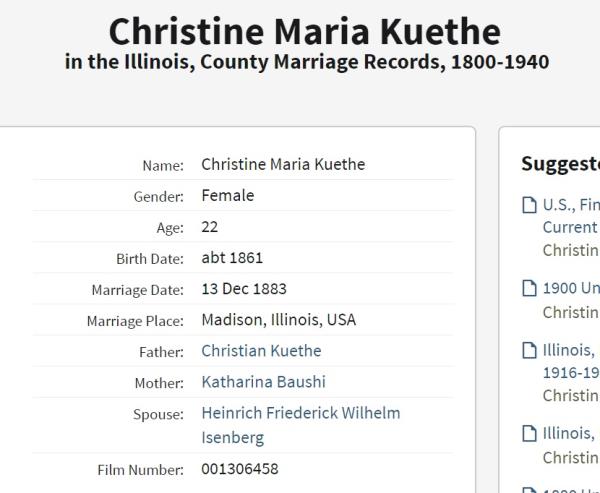600x493 pixels.
Task: Open the 1900 Un suggested record
Action: pos(570,289)
